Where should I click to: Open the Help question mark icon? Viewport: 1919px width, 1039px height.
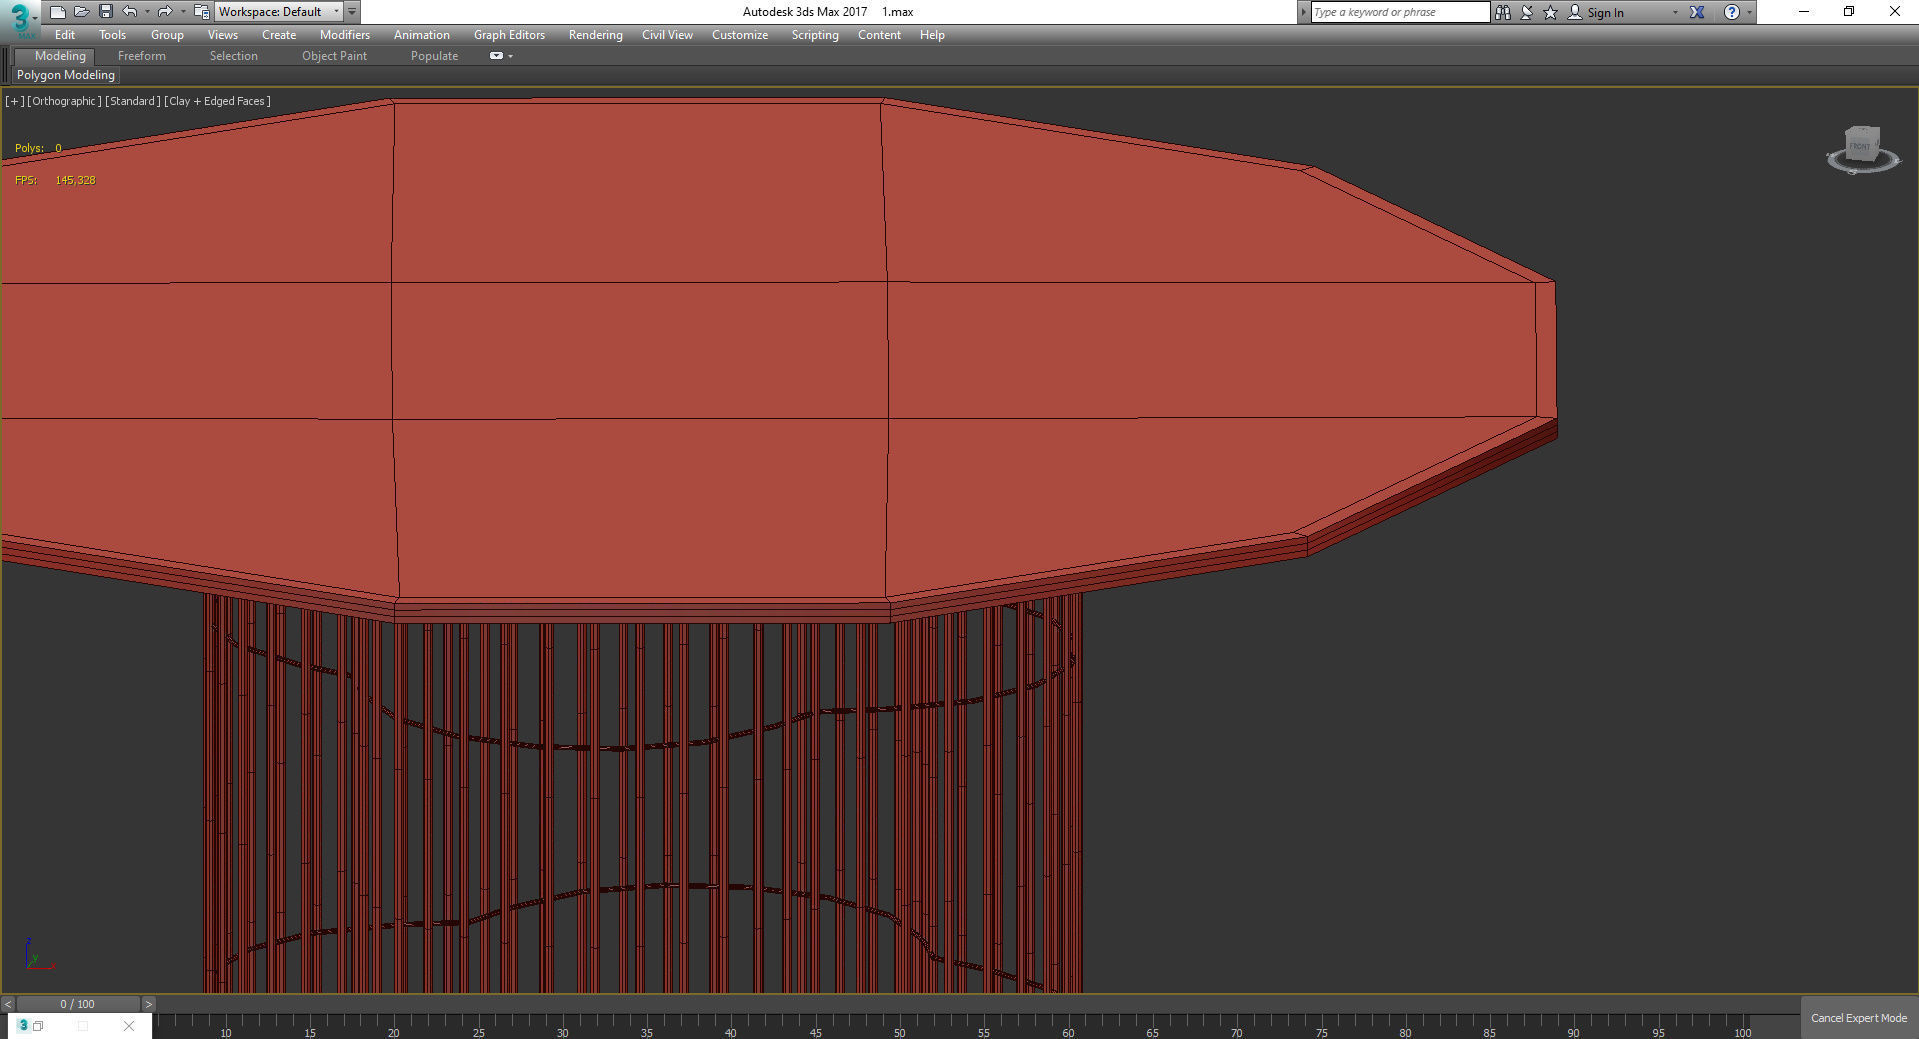1732,12
